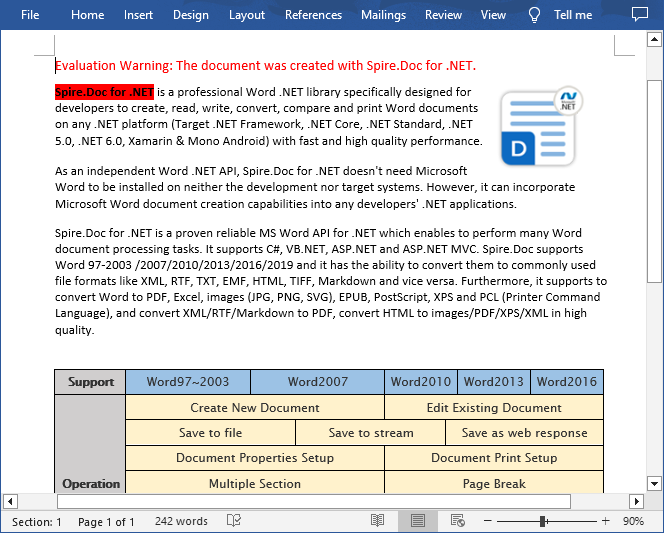
Task: Click the Word2010 table cell
Action: click(421, 382)
